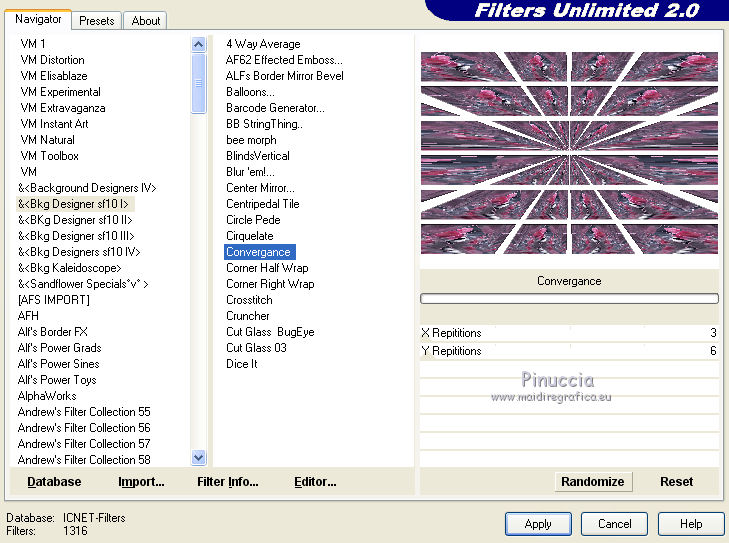
Task: Click the Convergance preview image
Action: [x=569, y=153]
